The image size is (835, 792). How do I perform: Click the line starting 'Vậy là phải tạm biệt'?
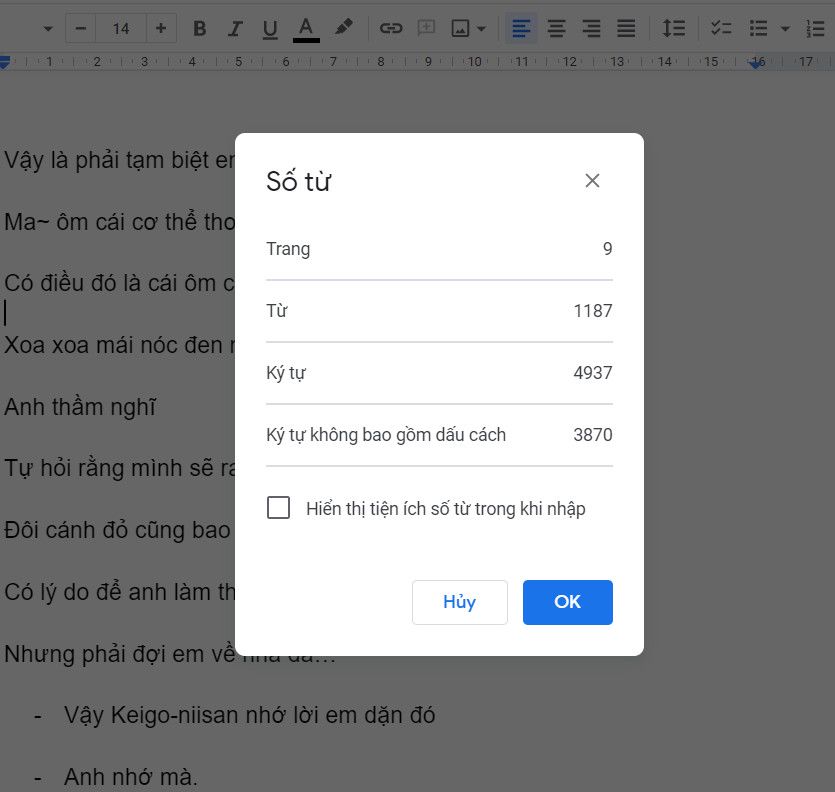coord(119,160)
